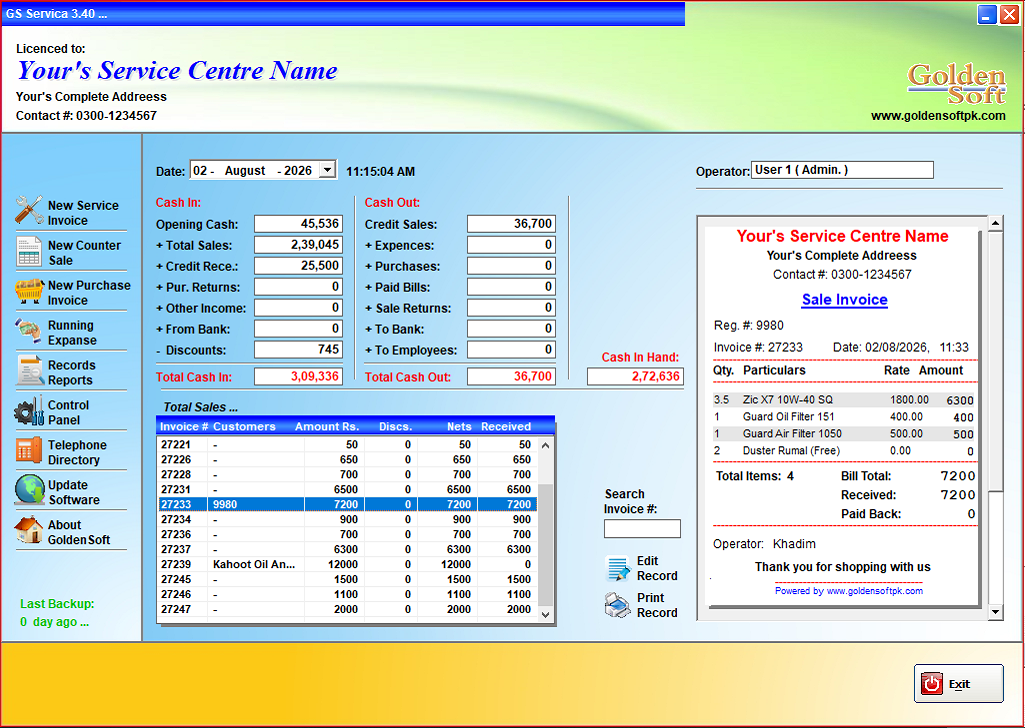Screen dimensions: 1025x728
Task: Select invoice row 27226
Action: pos(348,459)
